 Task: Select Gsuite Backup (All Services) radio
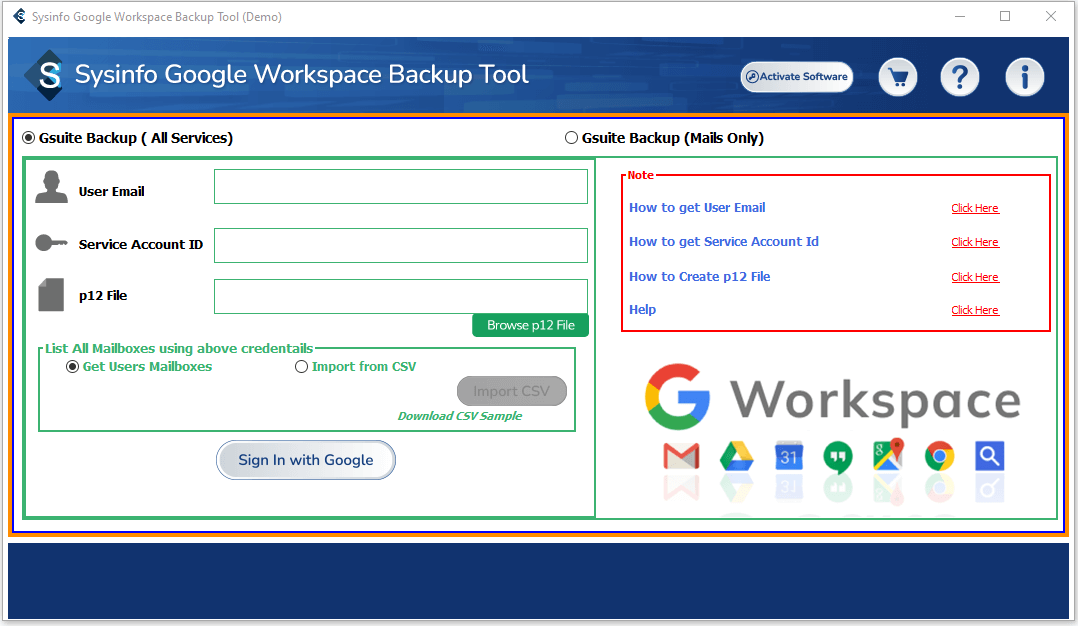28,138
